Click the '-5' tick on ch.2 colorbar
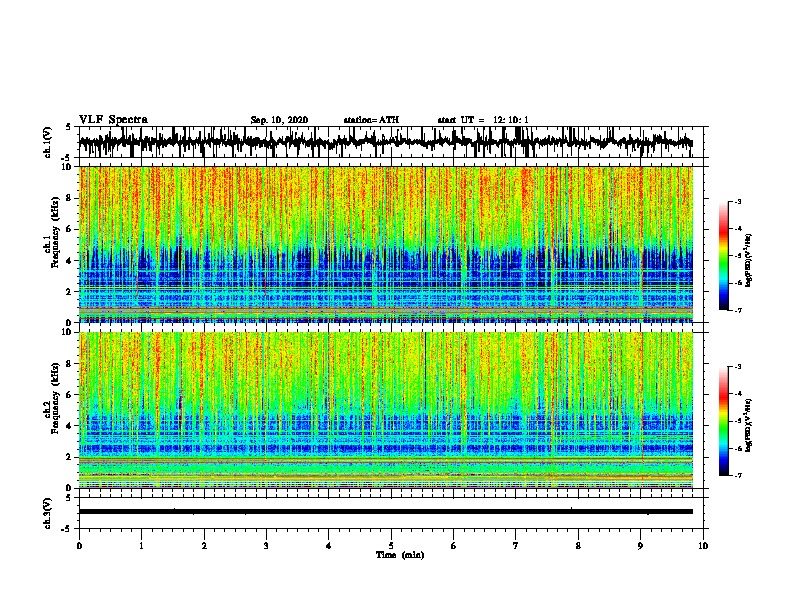This screenshot has width=792, height=612. coord(737,421)
